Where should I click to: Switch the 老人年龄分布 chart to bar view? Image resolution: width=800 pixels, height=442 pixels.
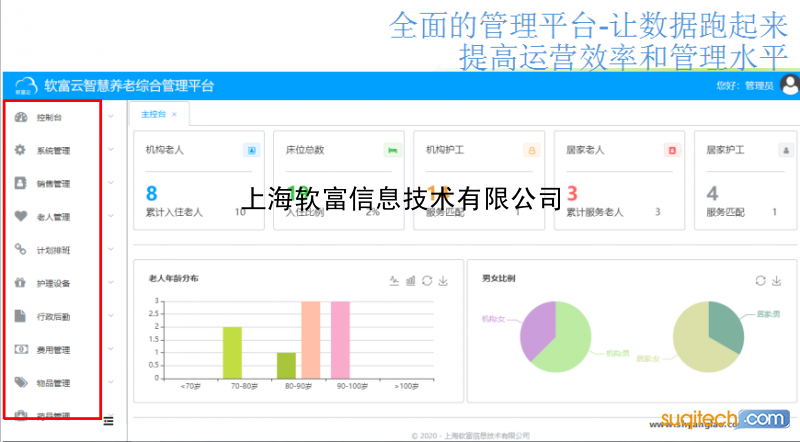[x=410, y=280]
